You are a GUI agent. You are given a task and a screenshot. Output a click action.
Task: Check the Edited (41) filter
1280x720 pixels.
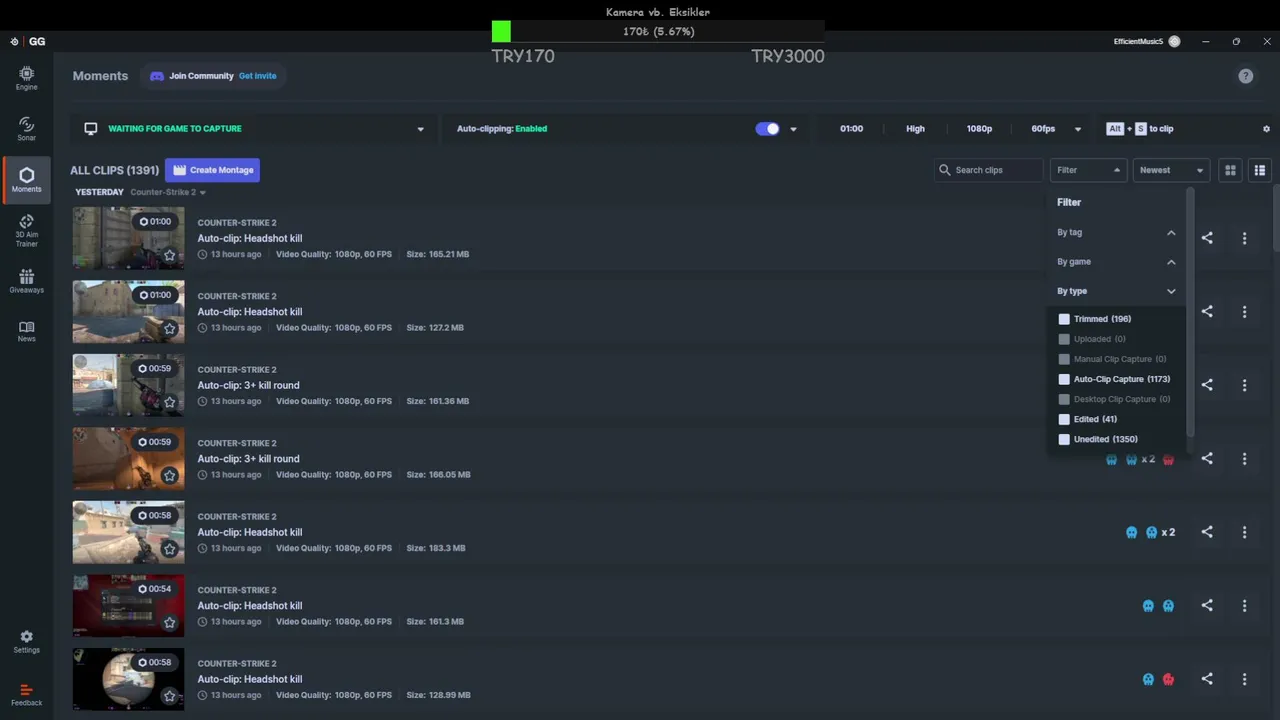pyautogui.click(x=1064, y=419)
